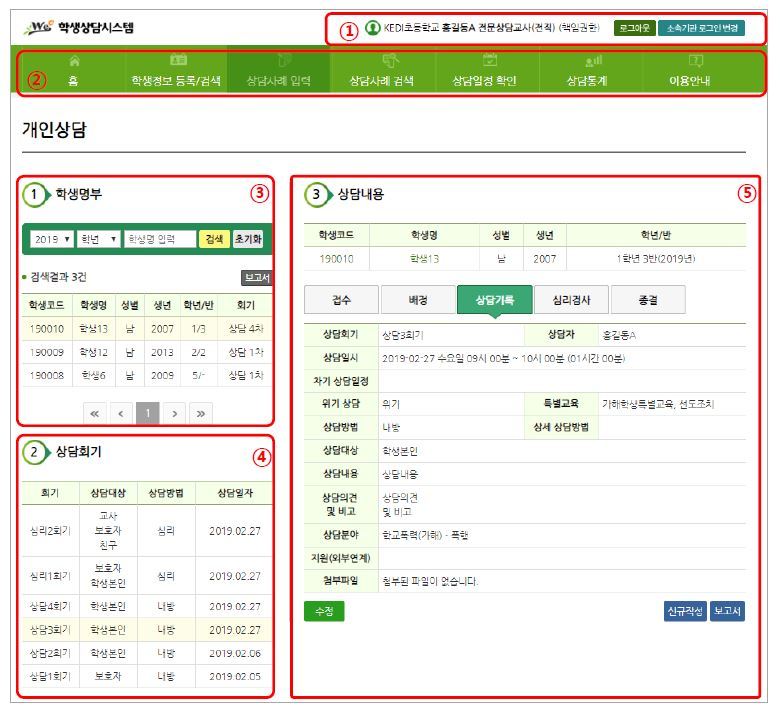
Task: Focus the 학생명 입력 search field
Action: (160, 240)
